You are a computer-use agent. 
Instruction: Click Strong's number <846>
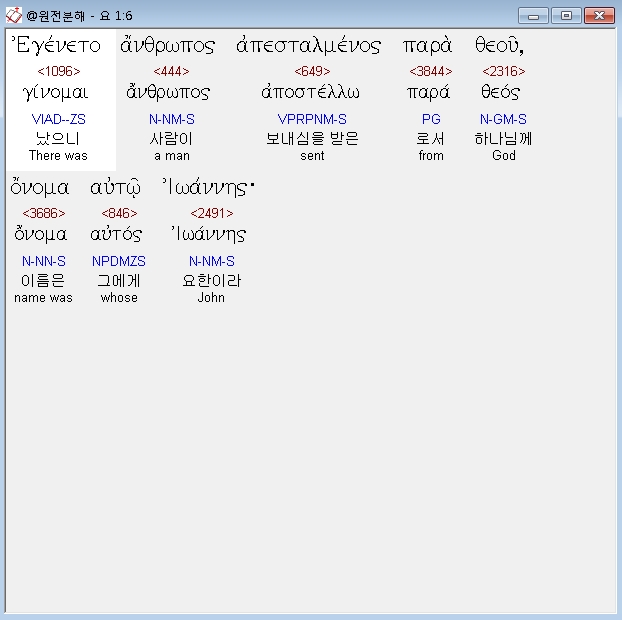click(119, 213)
